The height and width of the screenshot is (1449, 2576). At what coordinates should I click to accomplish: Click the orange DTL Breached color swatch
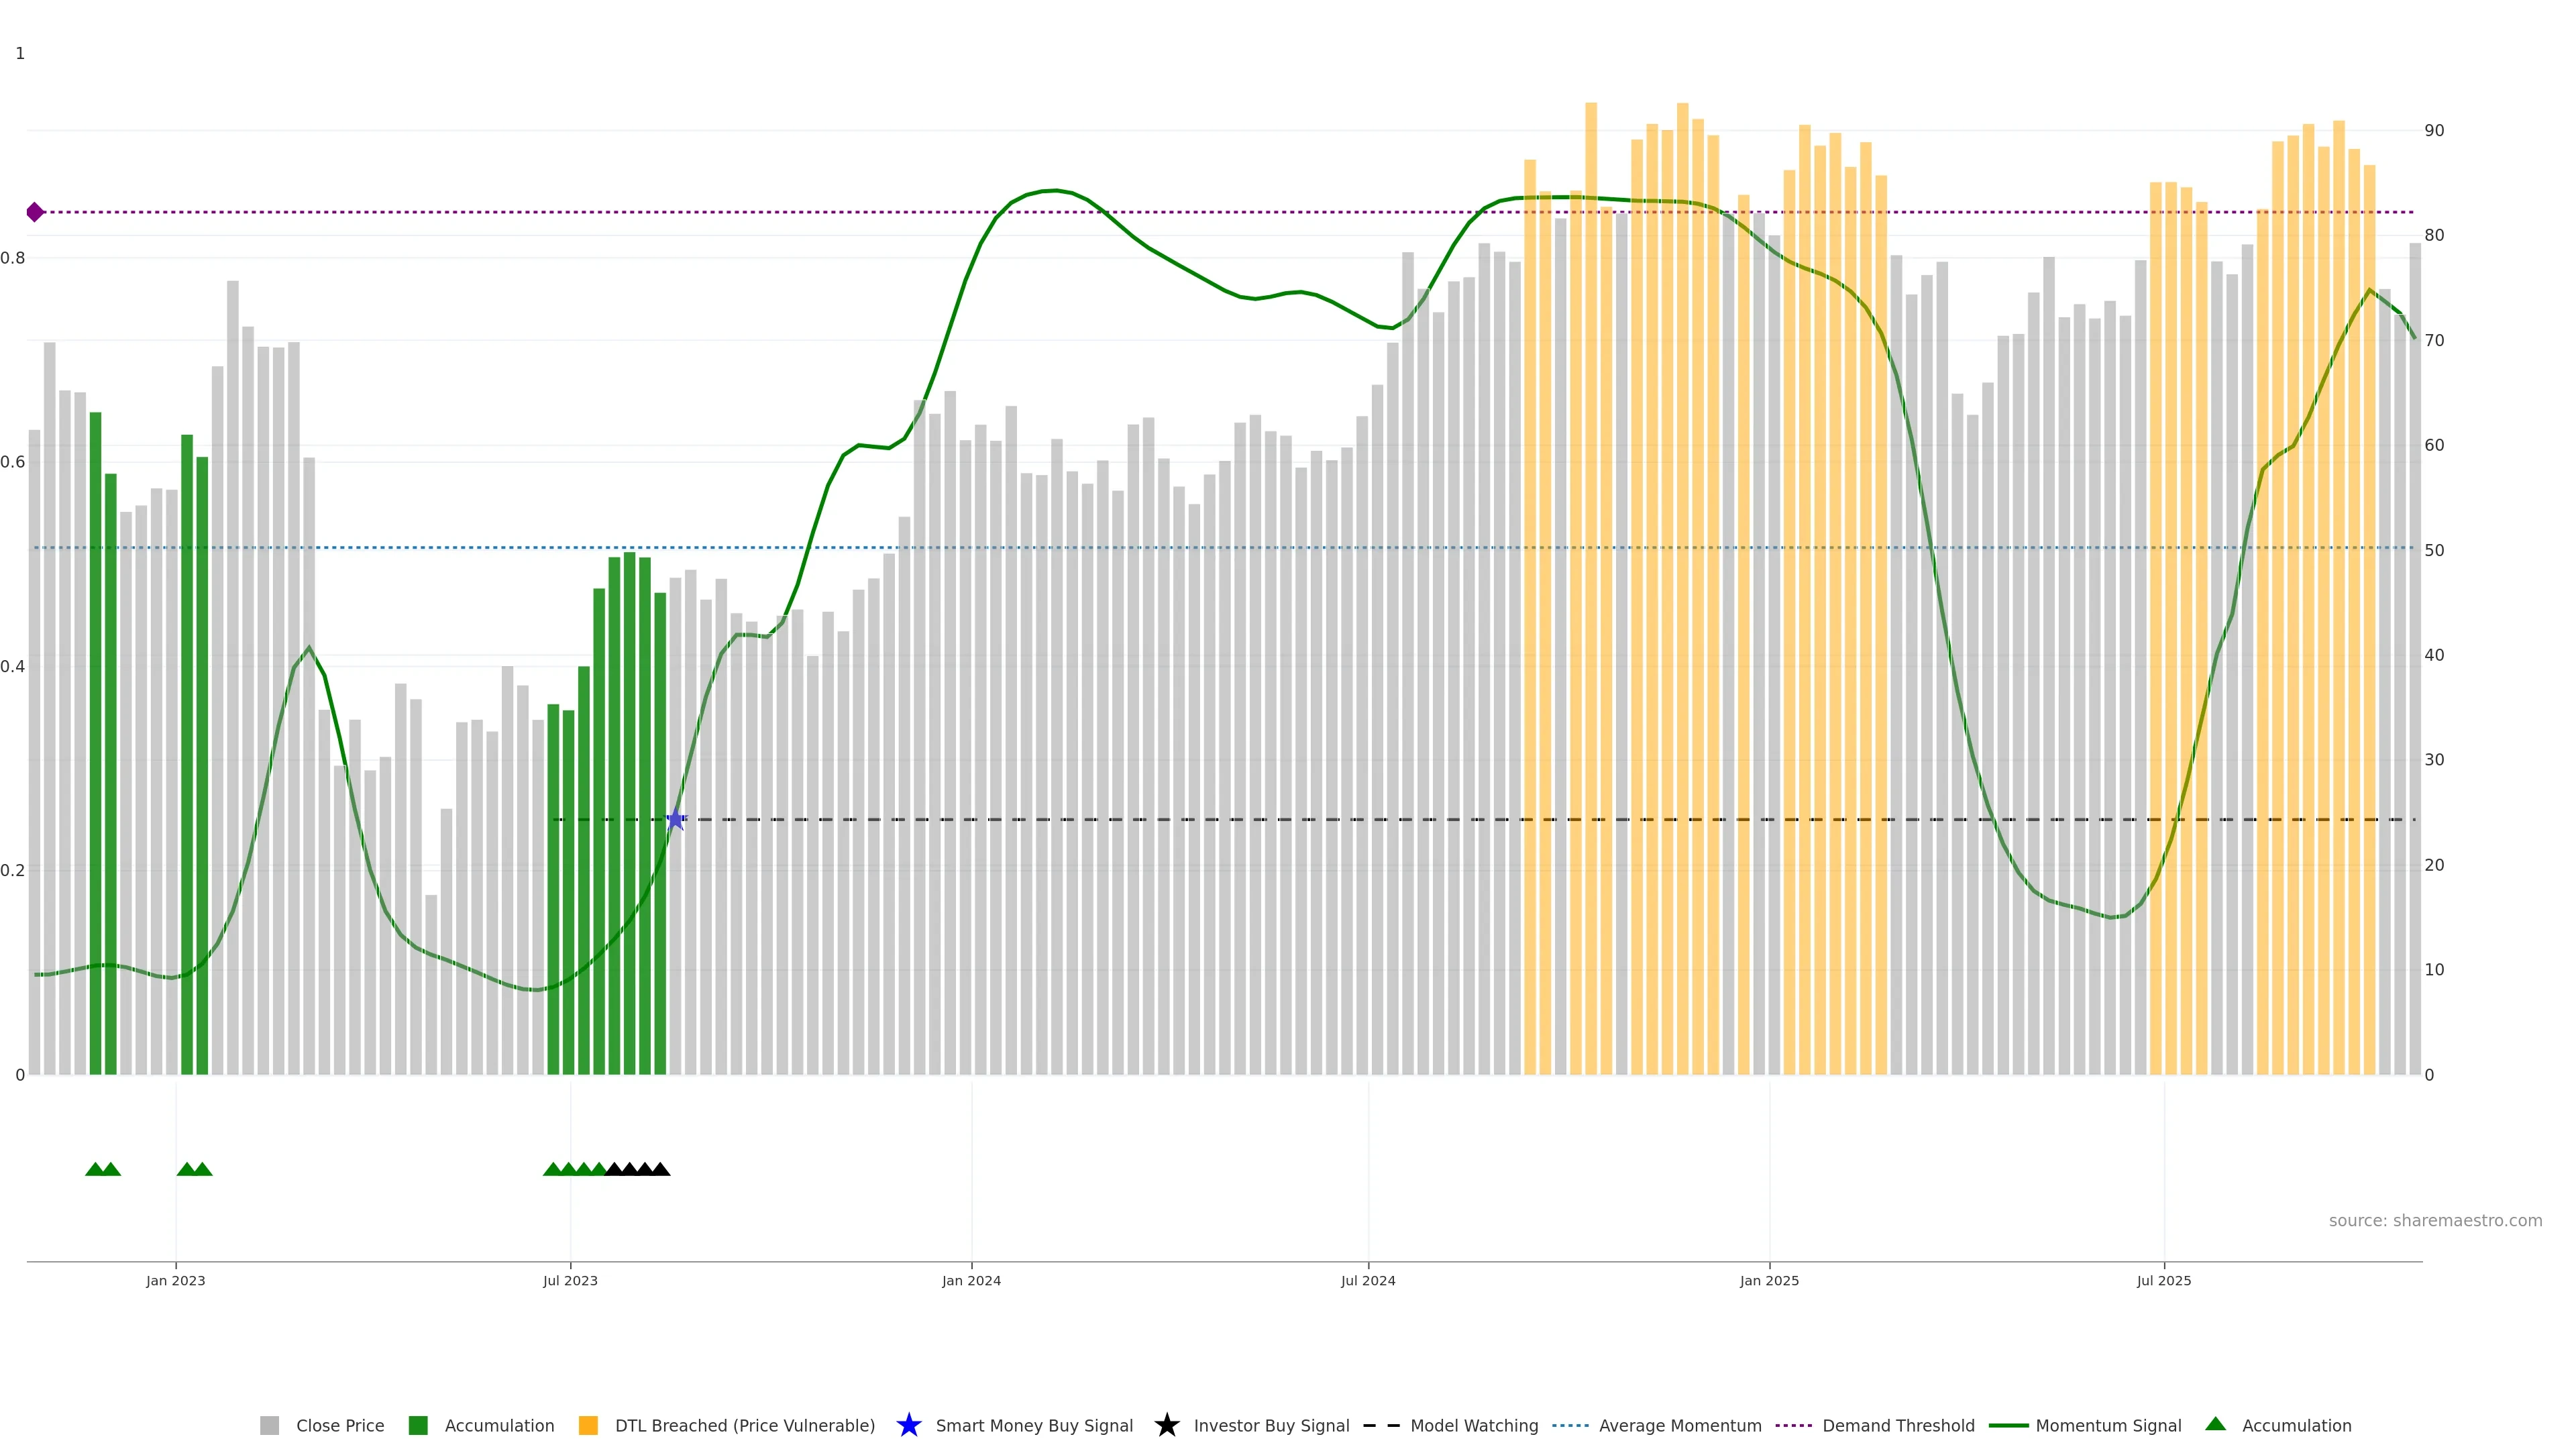[588, 1425]
